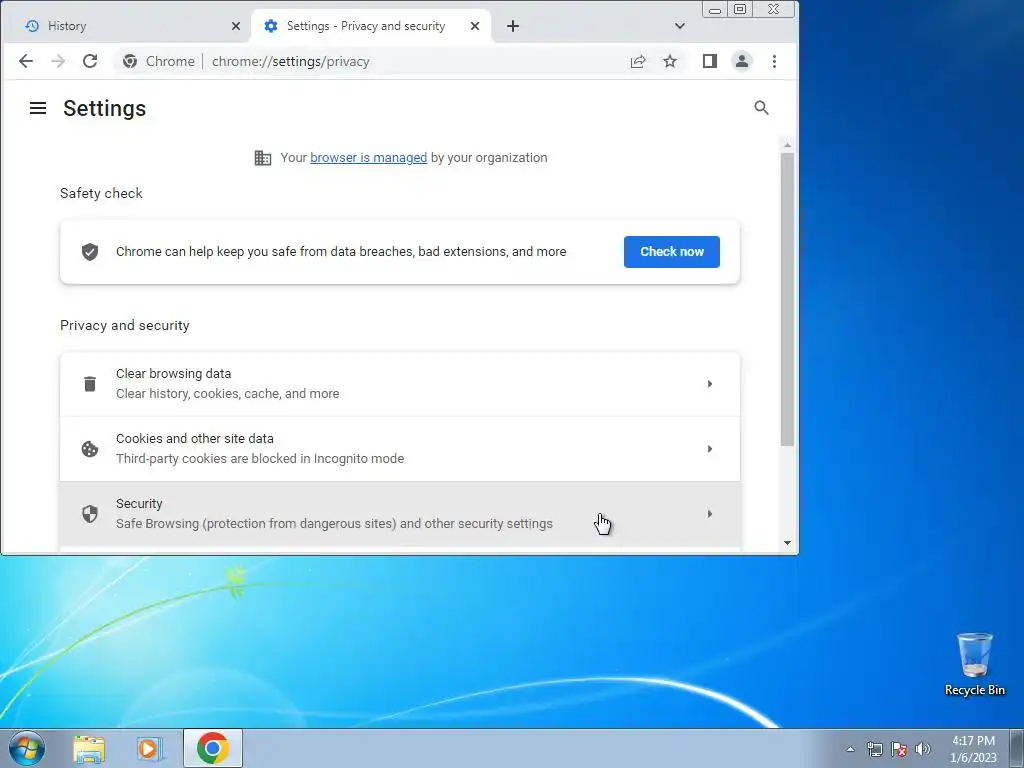Click the network tray icon
Screen dimensions: 1024x768
point(874,750)
